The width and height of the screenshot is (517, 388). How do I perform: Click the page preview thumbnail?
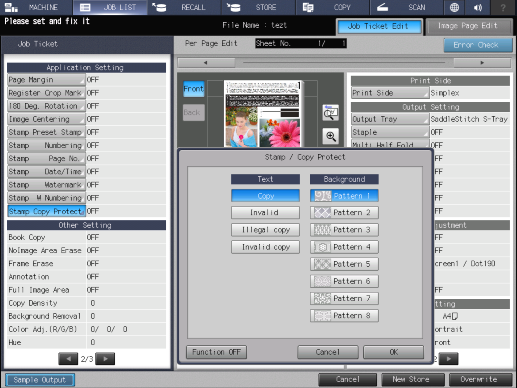[x=263, y=113]
